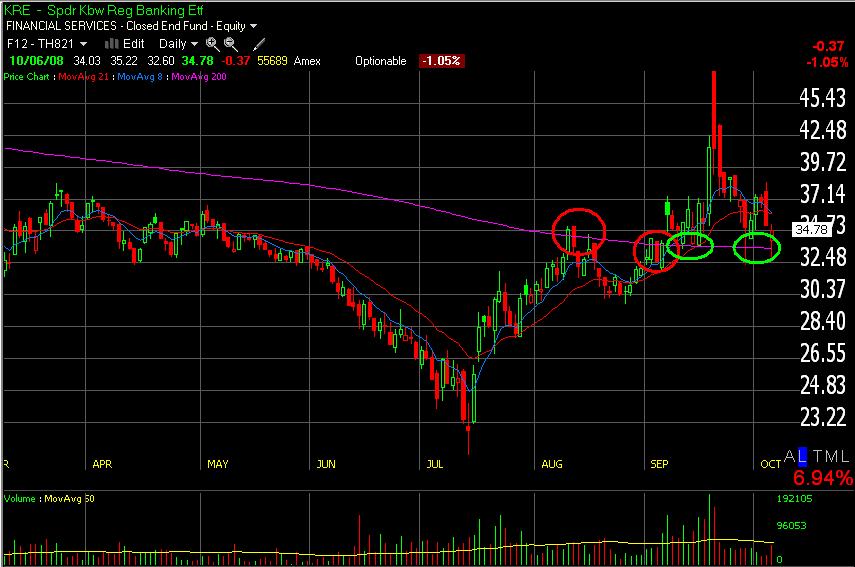Expand the F12 - TH821 template dropdown
Screen dimensions: 855x567
click(47, 44)
